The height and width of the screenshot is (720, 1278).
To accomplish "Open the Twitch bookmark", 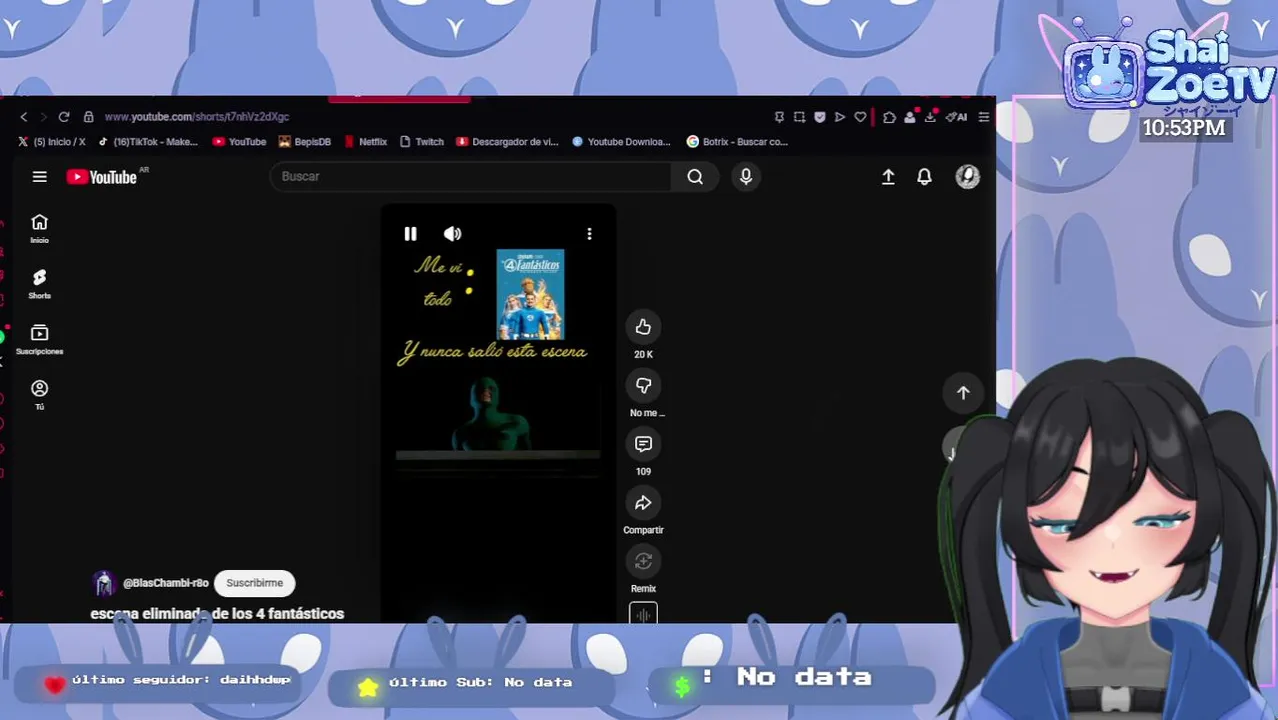I will [421, 142].
